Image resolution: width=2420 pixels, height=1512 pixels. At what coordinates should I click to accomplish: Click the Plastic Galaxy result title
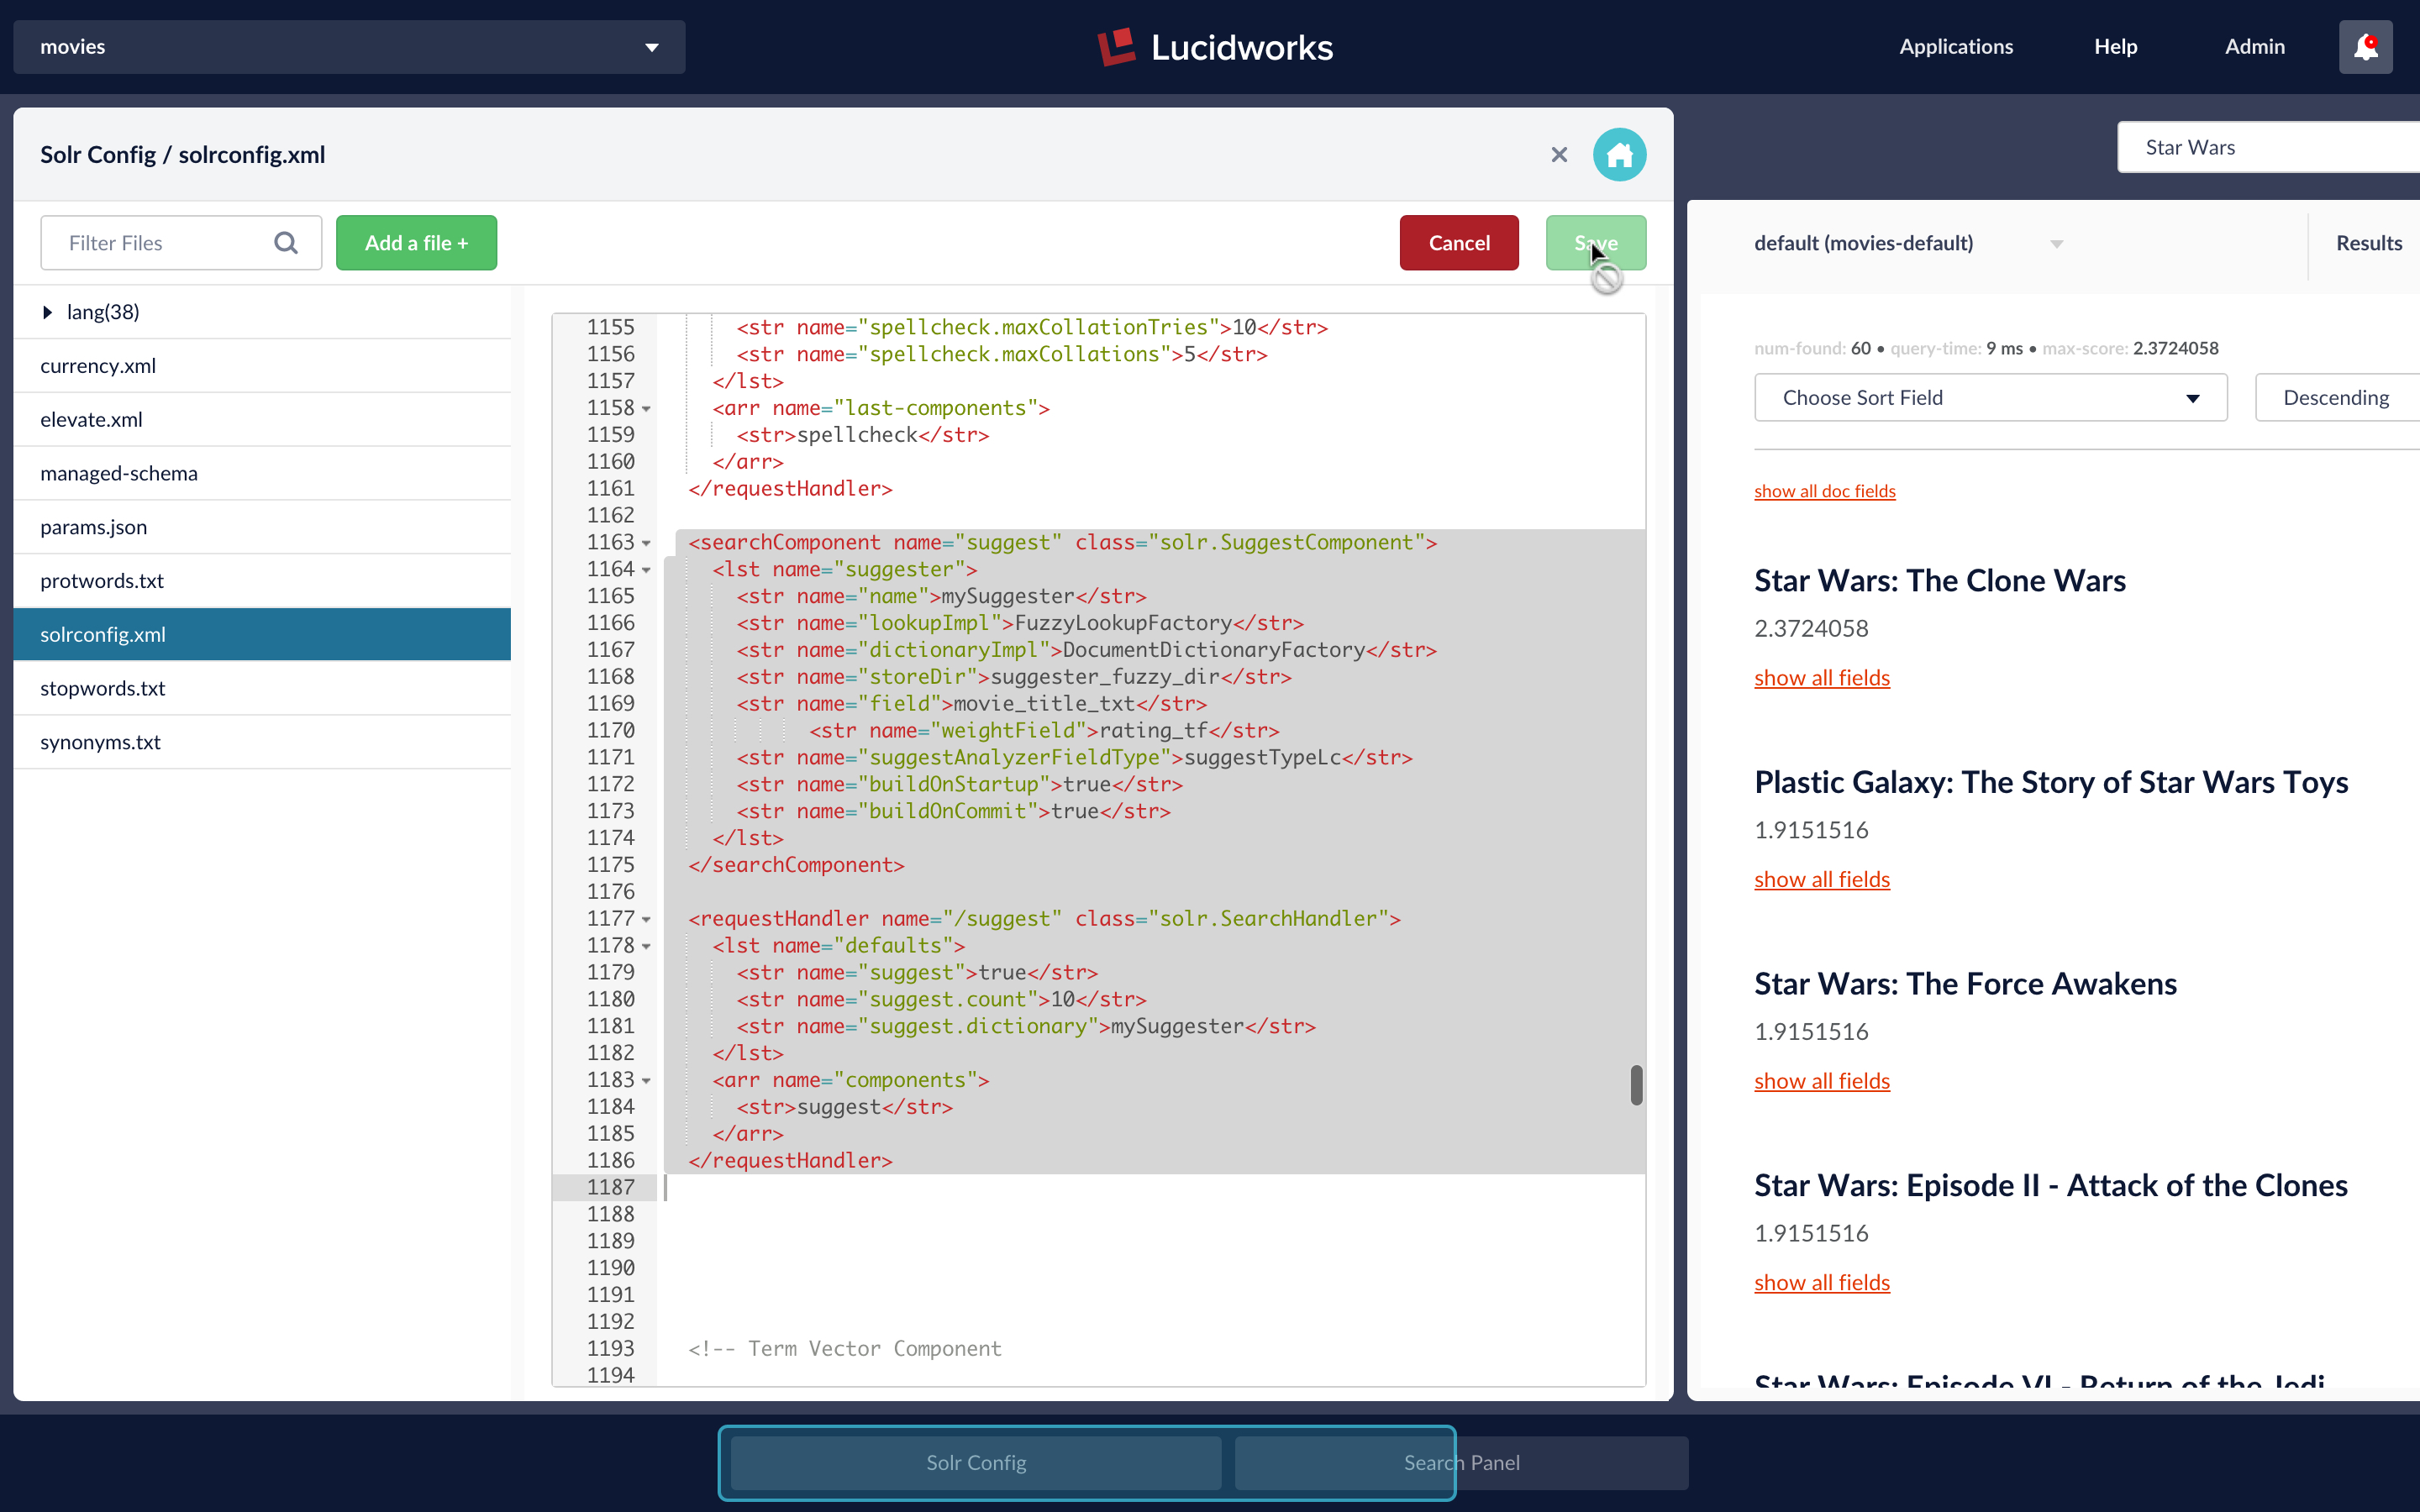click(2051, 783)
